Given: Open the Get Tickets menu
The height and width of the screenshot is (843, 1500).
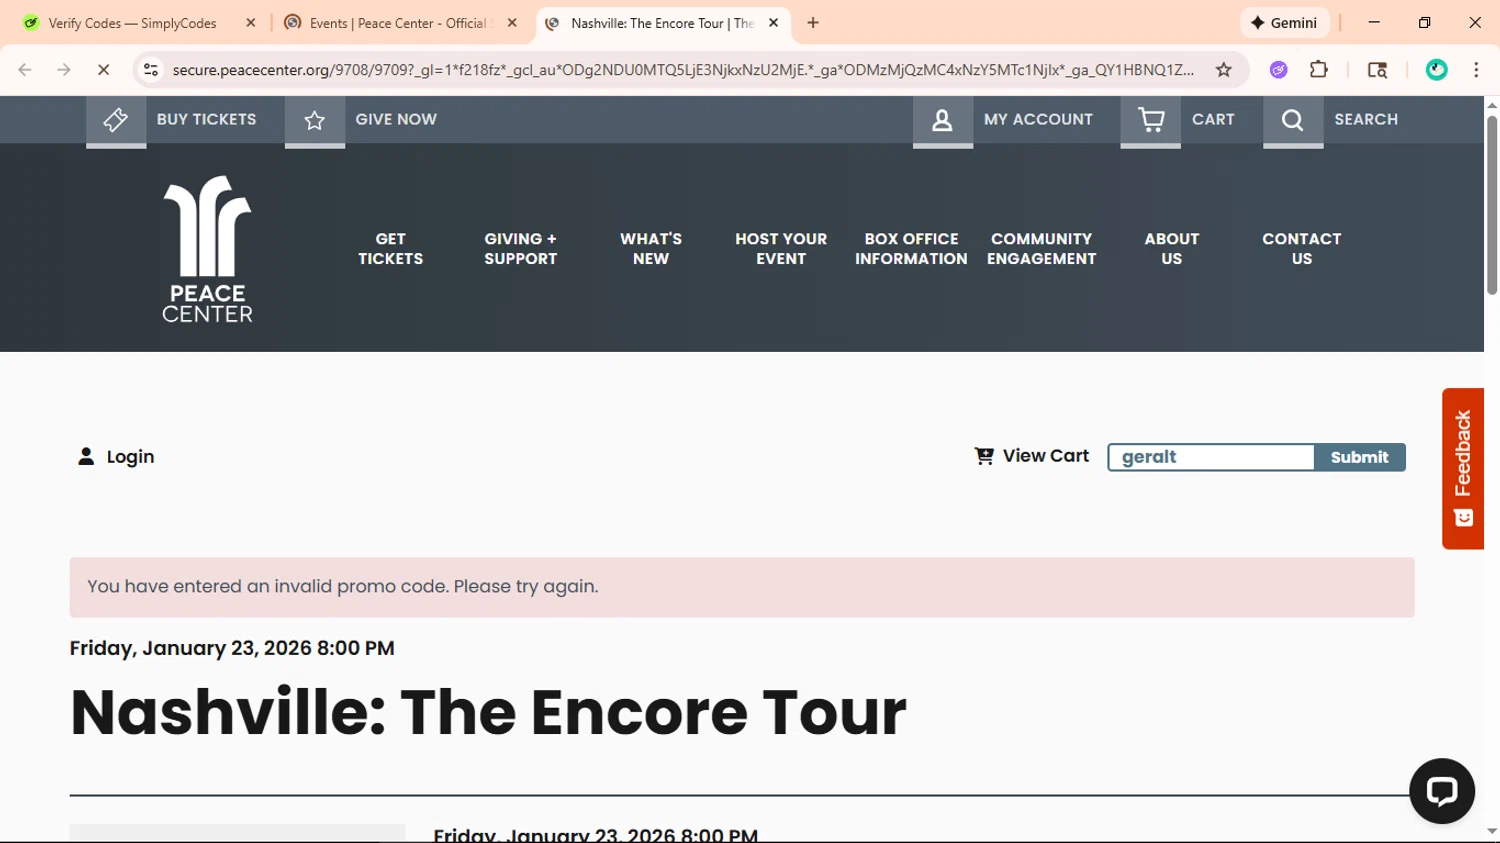Looking at the screenshot, I should 391,249.
